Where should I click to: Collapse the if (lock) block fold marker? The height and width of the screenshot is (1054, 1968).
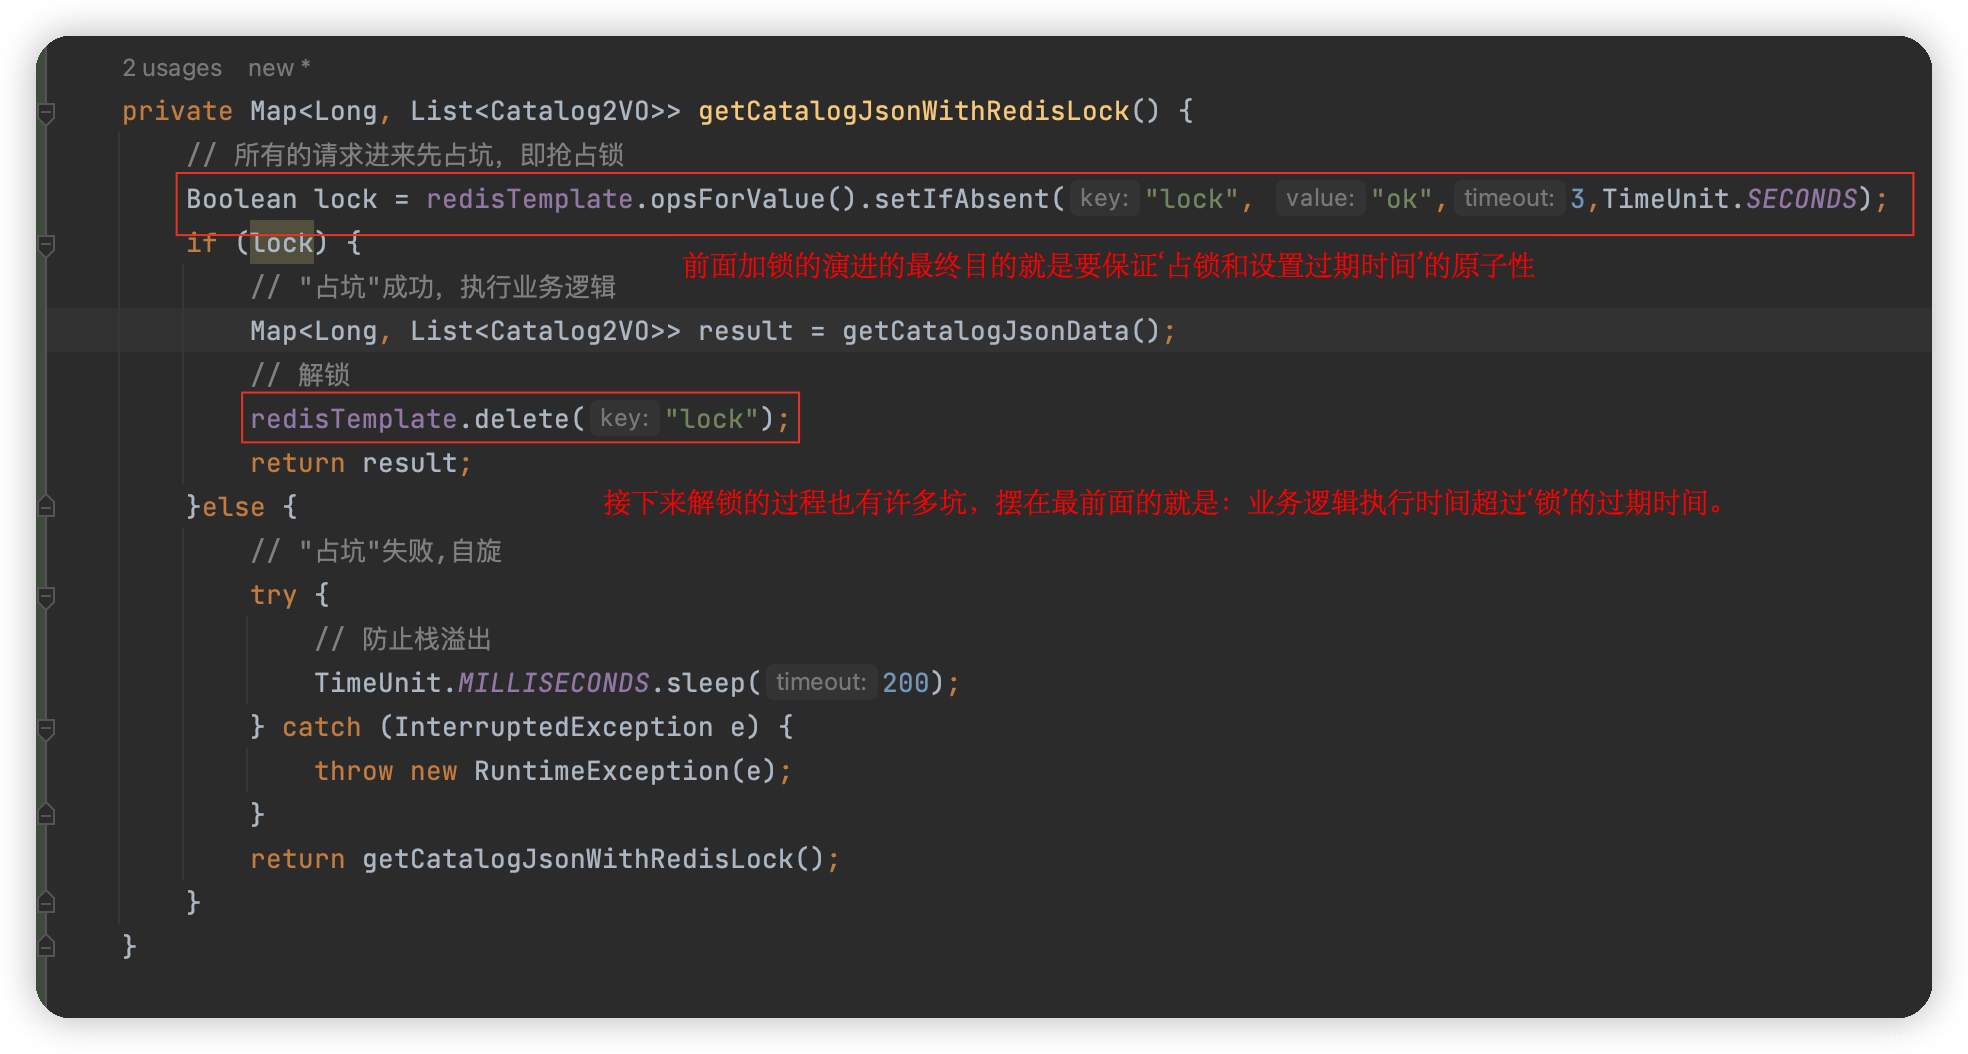click(x=47, y=244)
